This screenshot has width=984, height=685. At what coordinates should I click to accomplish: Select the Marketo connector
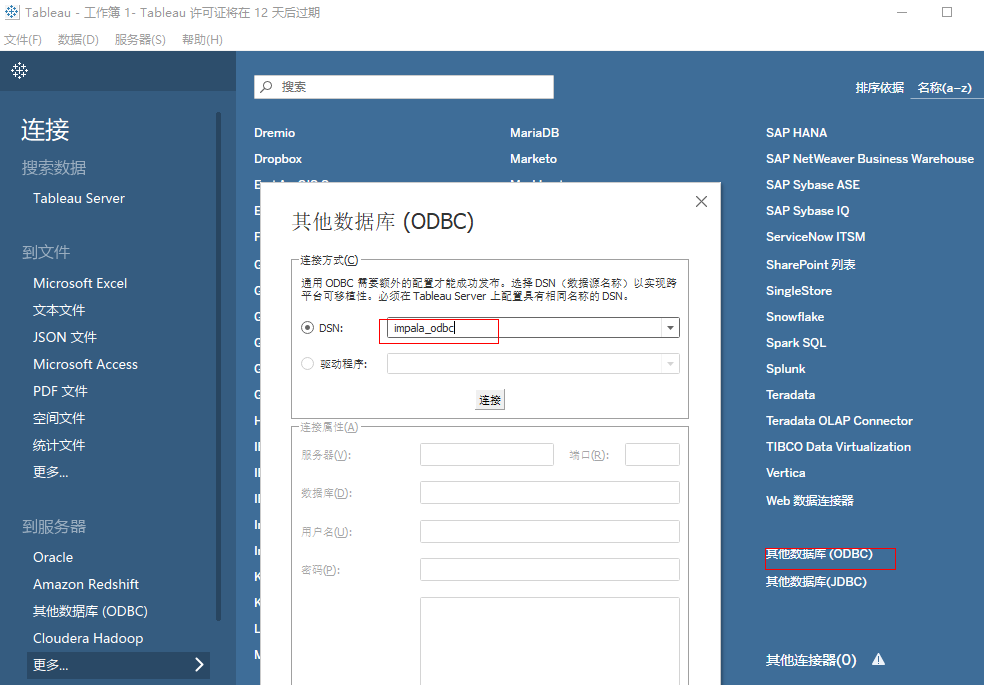(533, 159)
